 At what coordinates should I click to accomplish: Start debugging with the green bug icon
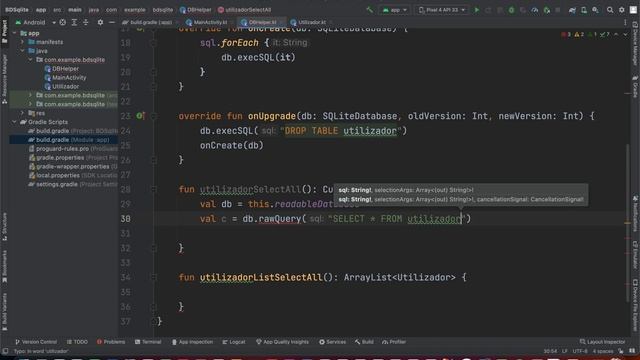coord(511,9)
